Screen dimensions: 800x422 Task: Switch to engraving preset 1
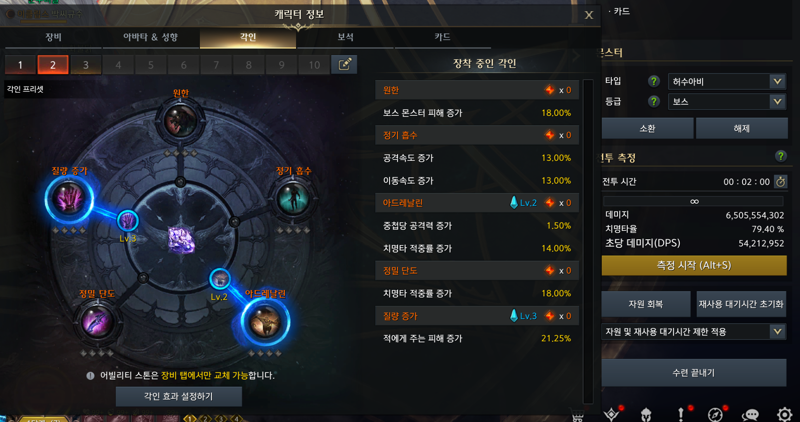point(20,65)
